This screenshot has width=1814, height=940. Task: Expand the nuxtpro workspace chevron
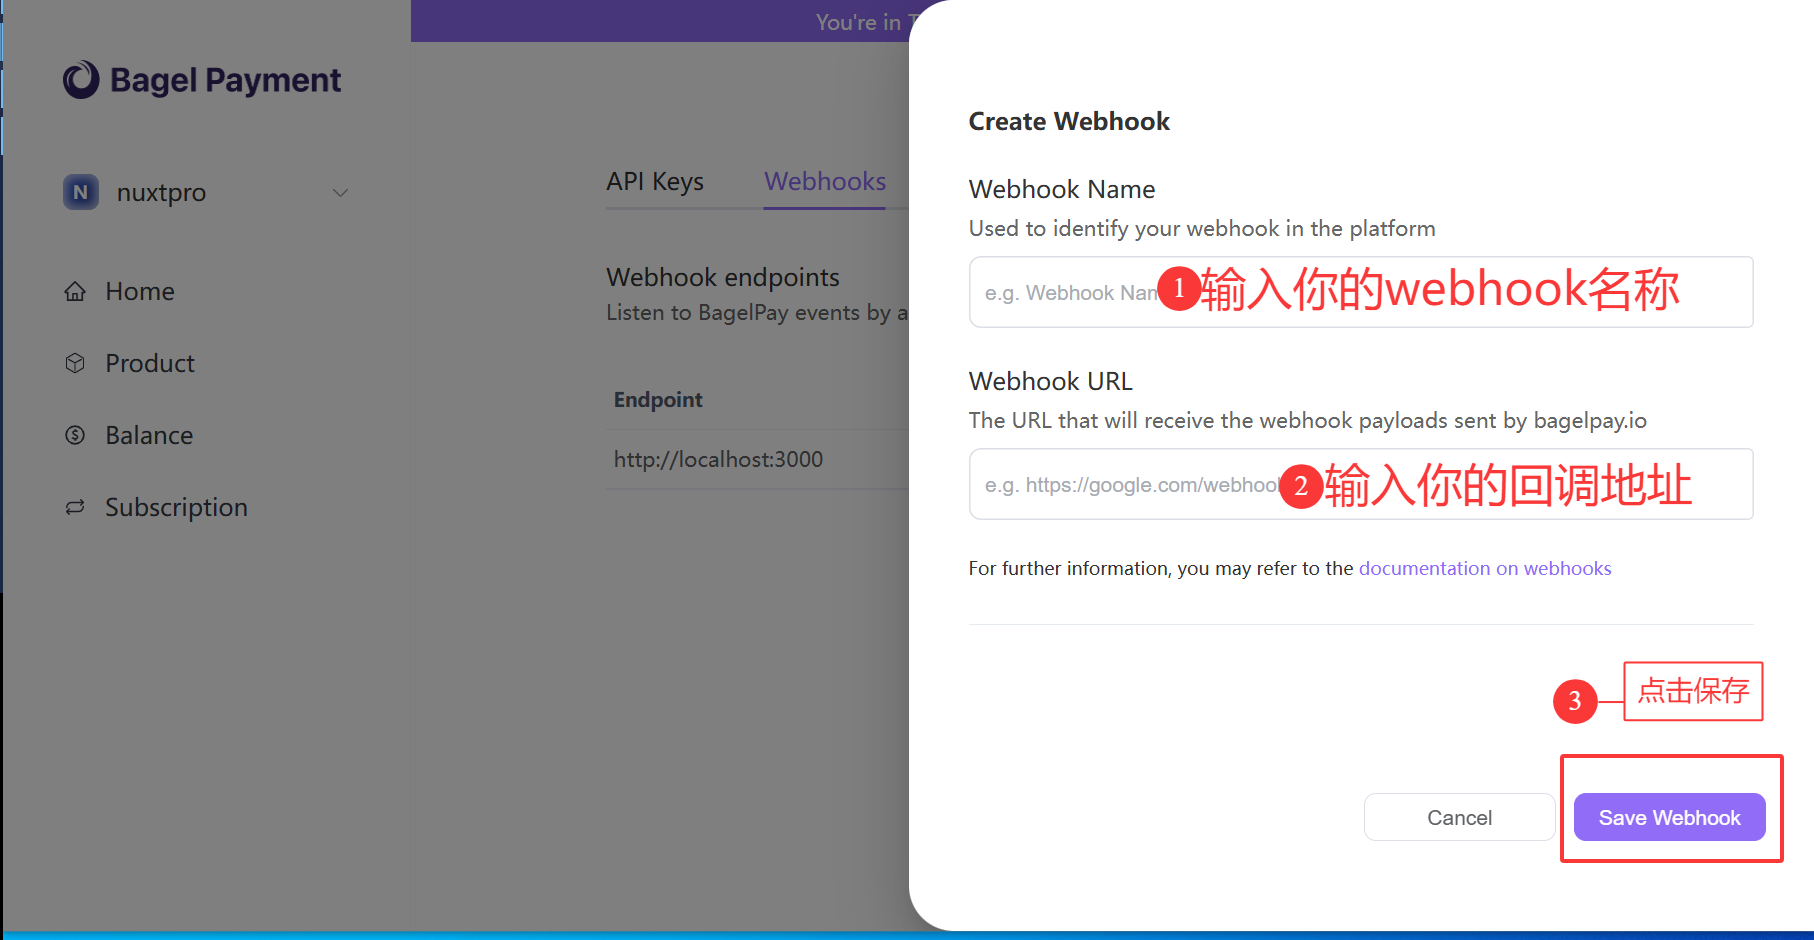click(340, 192)
